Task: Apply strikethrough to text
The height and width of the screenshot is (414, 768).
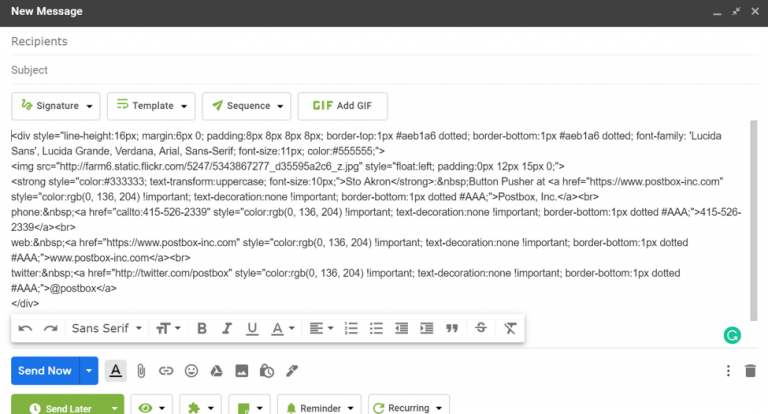Action: tap(481, 328)
